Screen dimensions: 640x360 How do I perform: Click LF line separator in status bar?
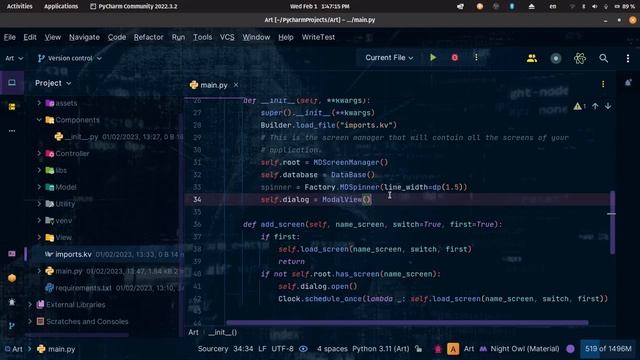[262, 349]
